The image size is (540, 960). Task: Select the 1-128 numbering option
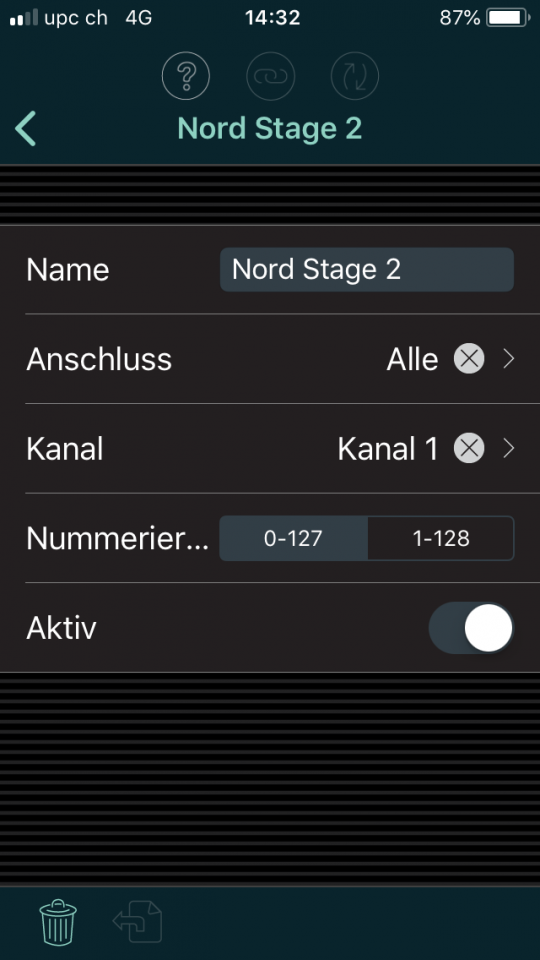coord(441,538)
